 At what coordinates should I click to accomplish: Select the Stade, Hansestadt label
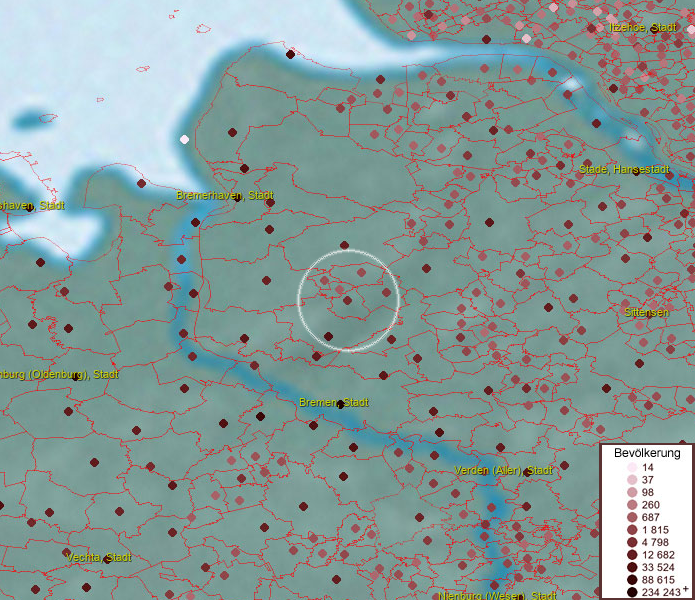[624, 170]
